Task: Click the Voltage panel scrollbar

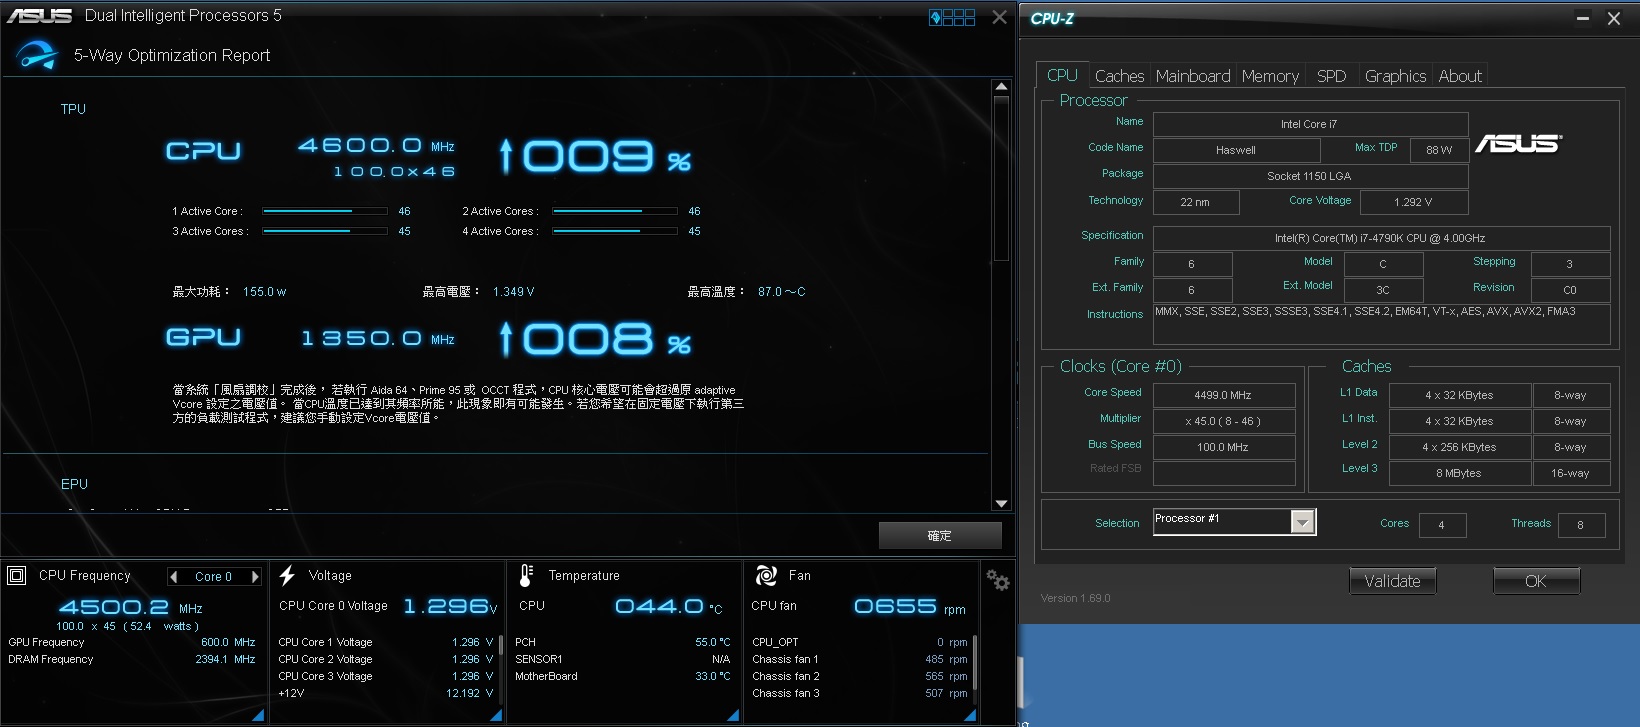Action: [500, 644]
